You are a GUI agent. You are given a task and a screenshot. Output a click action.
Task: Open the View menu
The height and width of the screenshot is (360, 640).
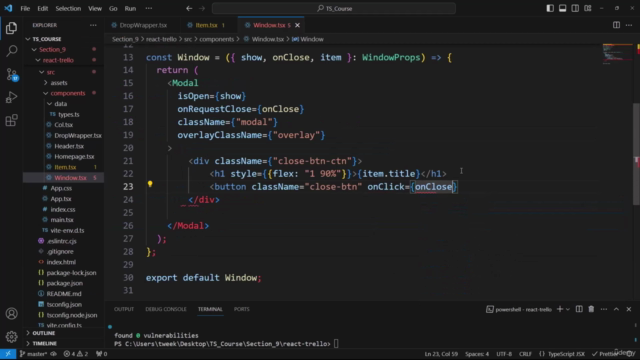pyautogui.click(x=95, y=8)
